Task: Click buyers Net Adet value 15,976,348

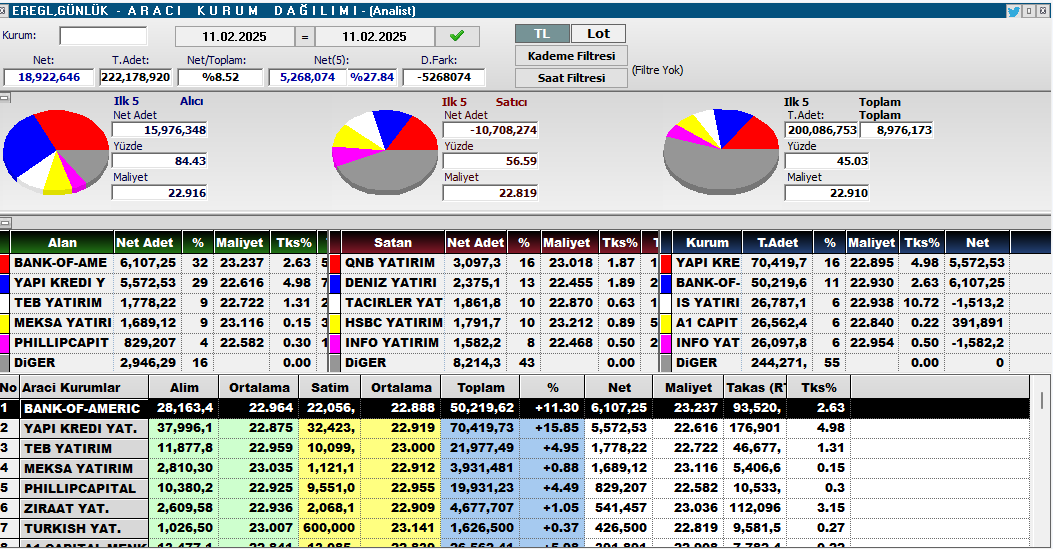Action: (160, 130)
